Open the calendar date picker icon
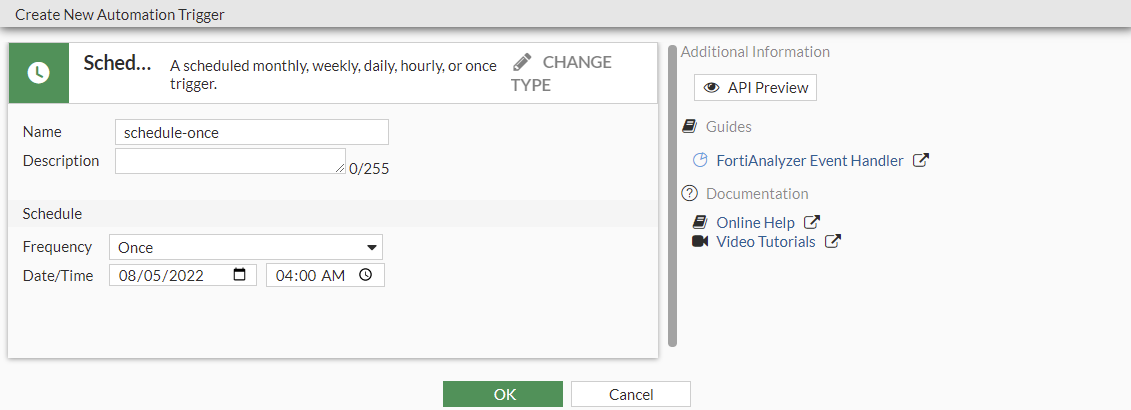The height and width of the screenshot is (410, 1131). [x=239, y=275]
